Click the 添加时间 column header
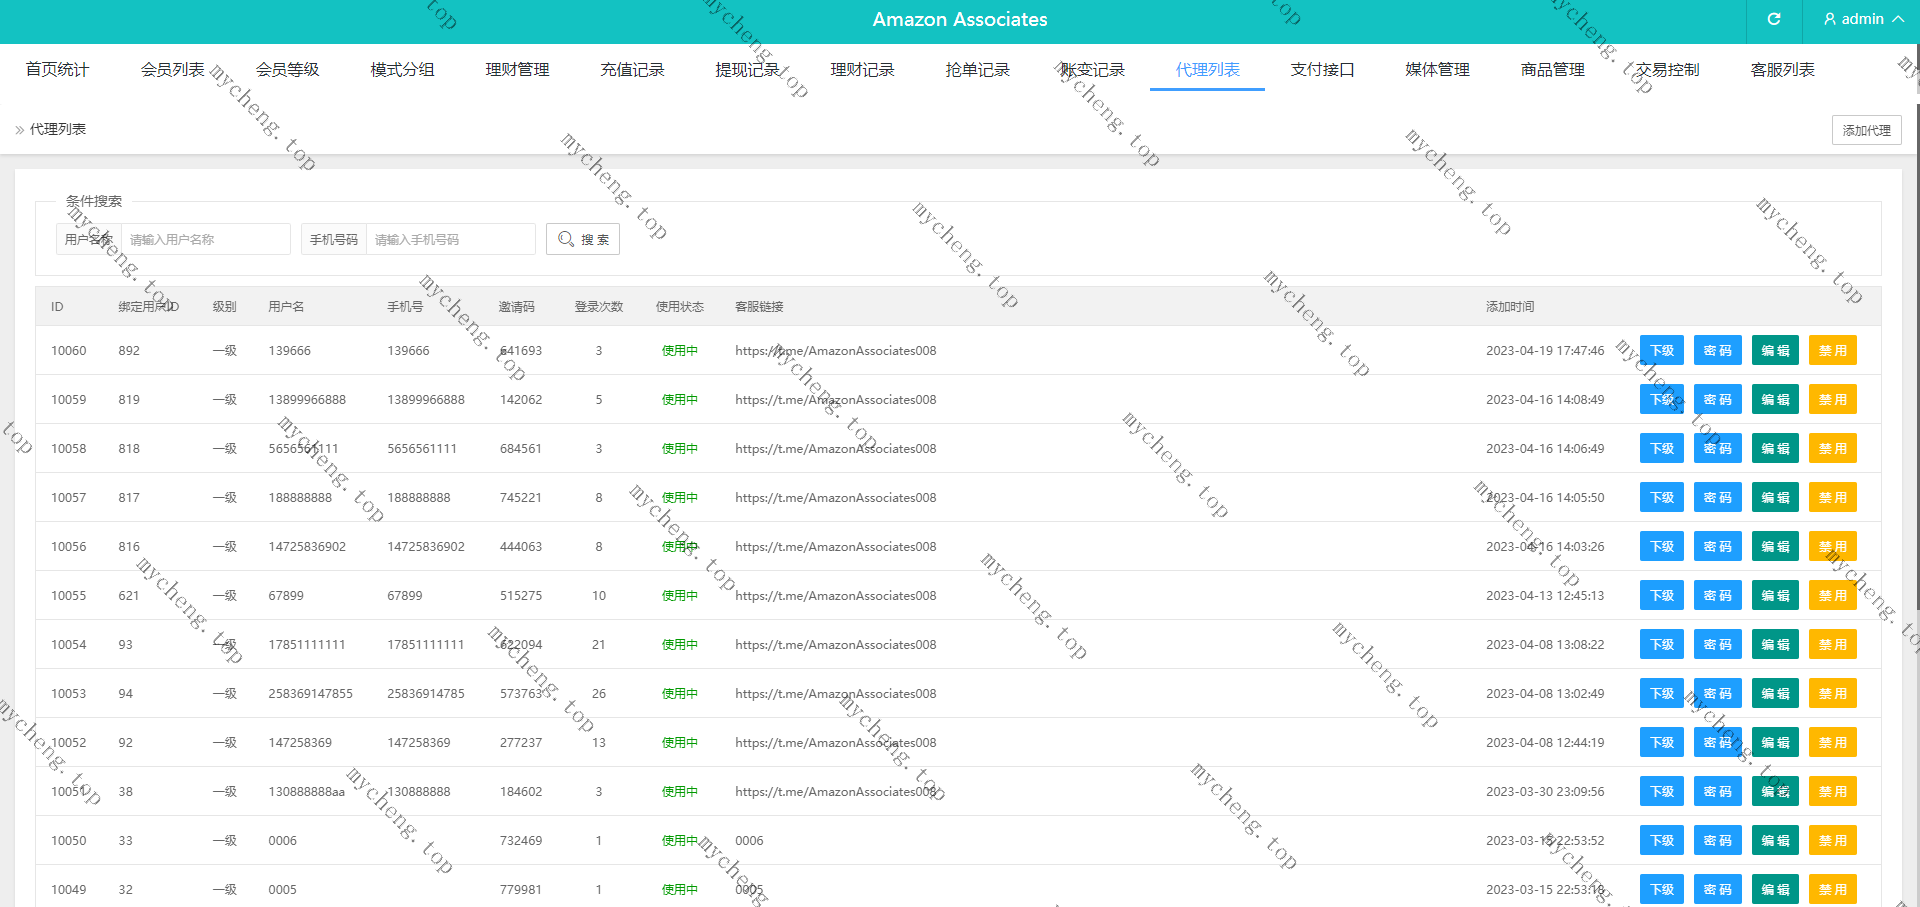This screenshot has width=1920, height=907. (x=1510, y=306)
